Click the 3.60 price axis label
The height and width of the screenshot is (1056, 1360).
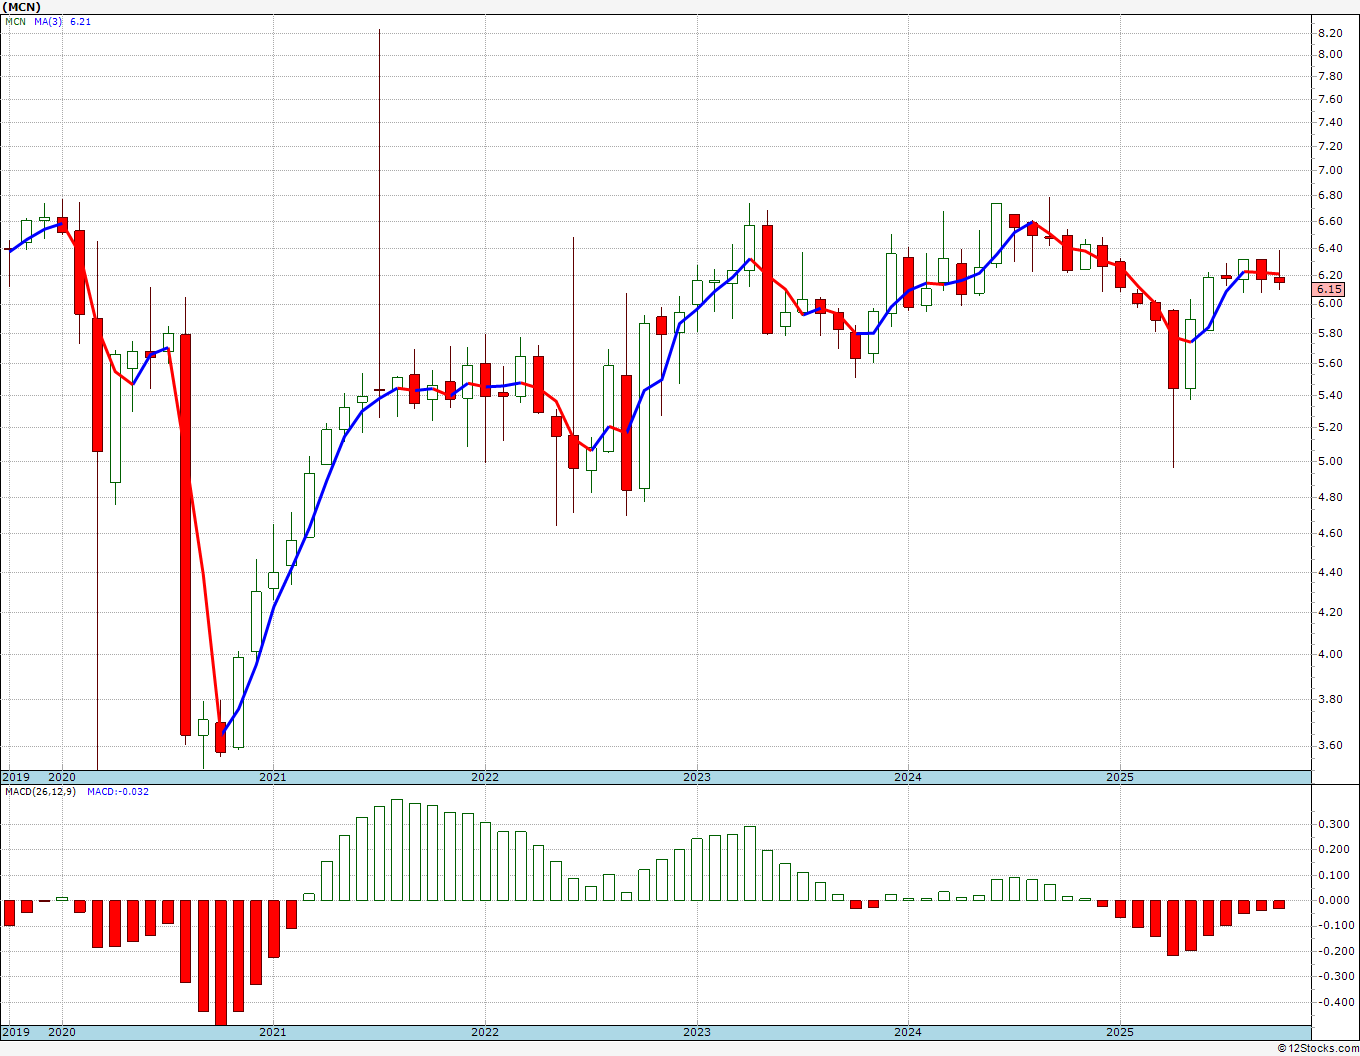[x=1330, y=745]
